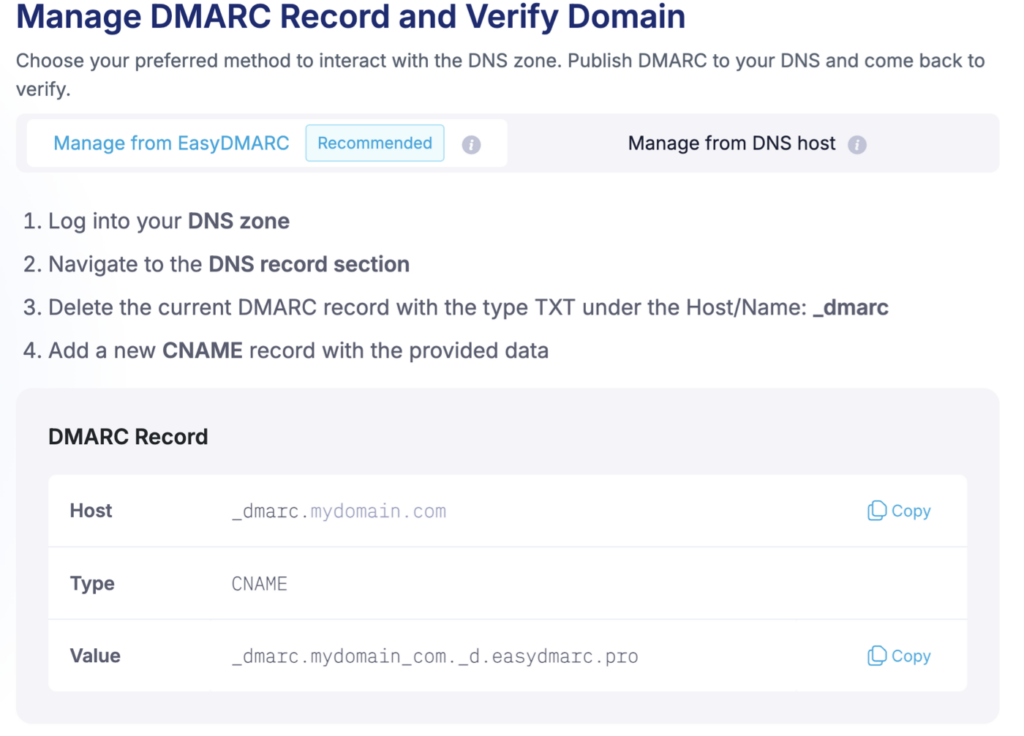Click the DMARC Record panel heading
This screenshot has width=1024, height=736.
point(128,437)
